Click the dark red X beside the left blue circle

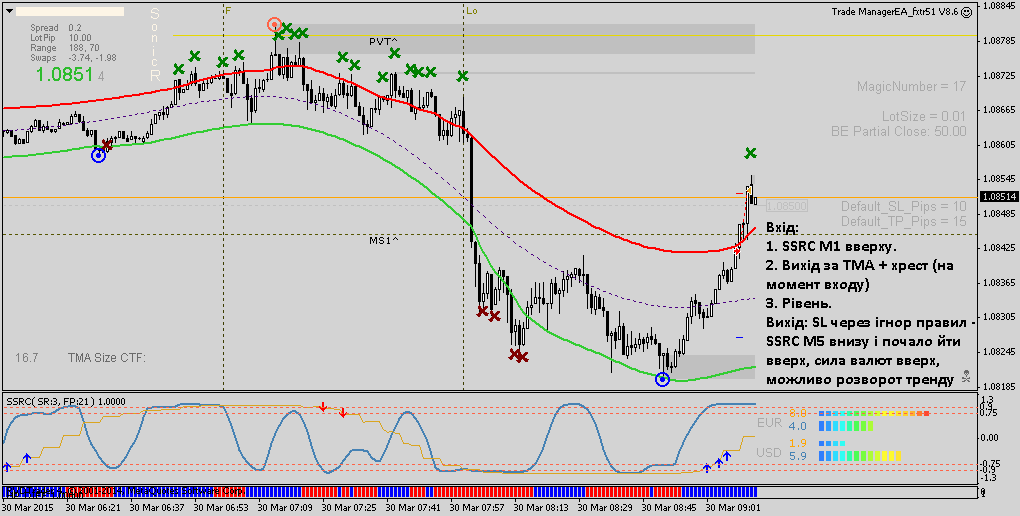coord(107,144)
